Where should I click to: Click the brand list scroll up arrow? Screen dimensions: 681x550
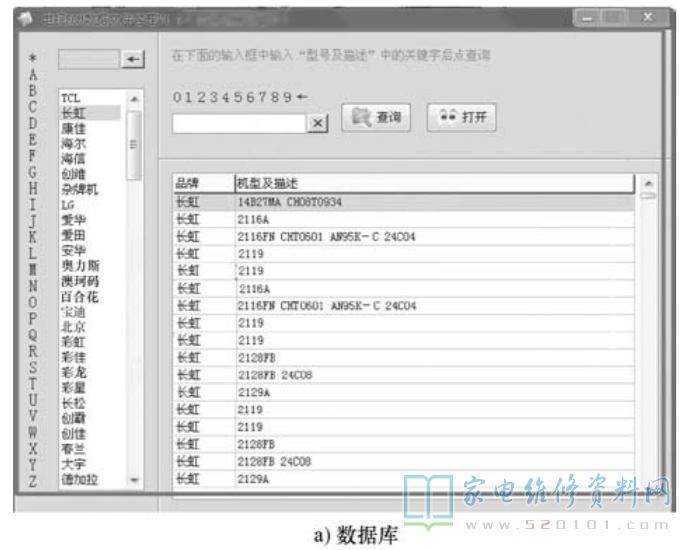(134, 99)
